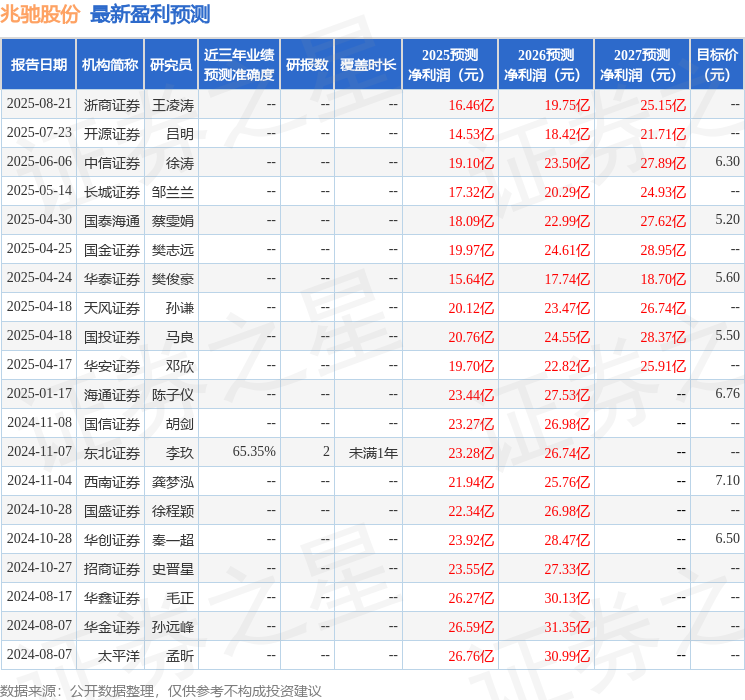The image size is (745, 700).
Task: Click the 覆盖时长 column header
Action: pos(368,65)
